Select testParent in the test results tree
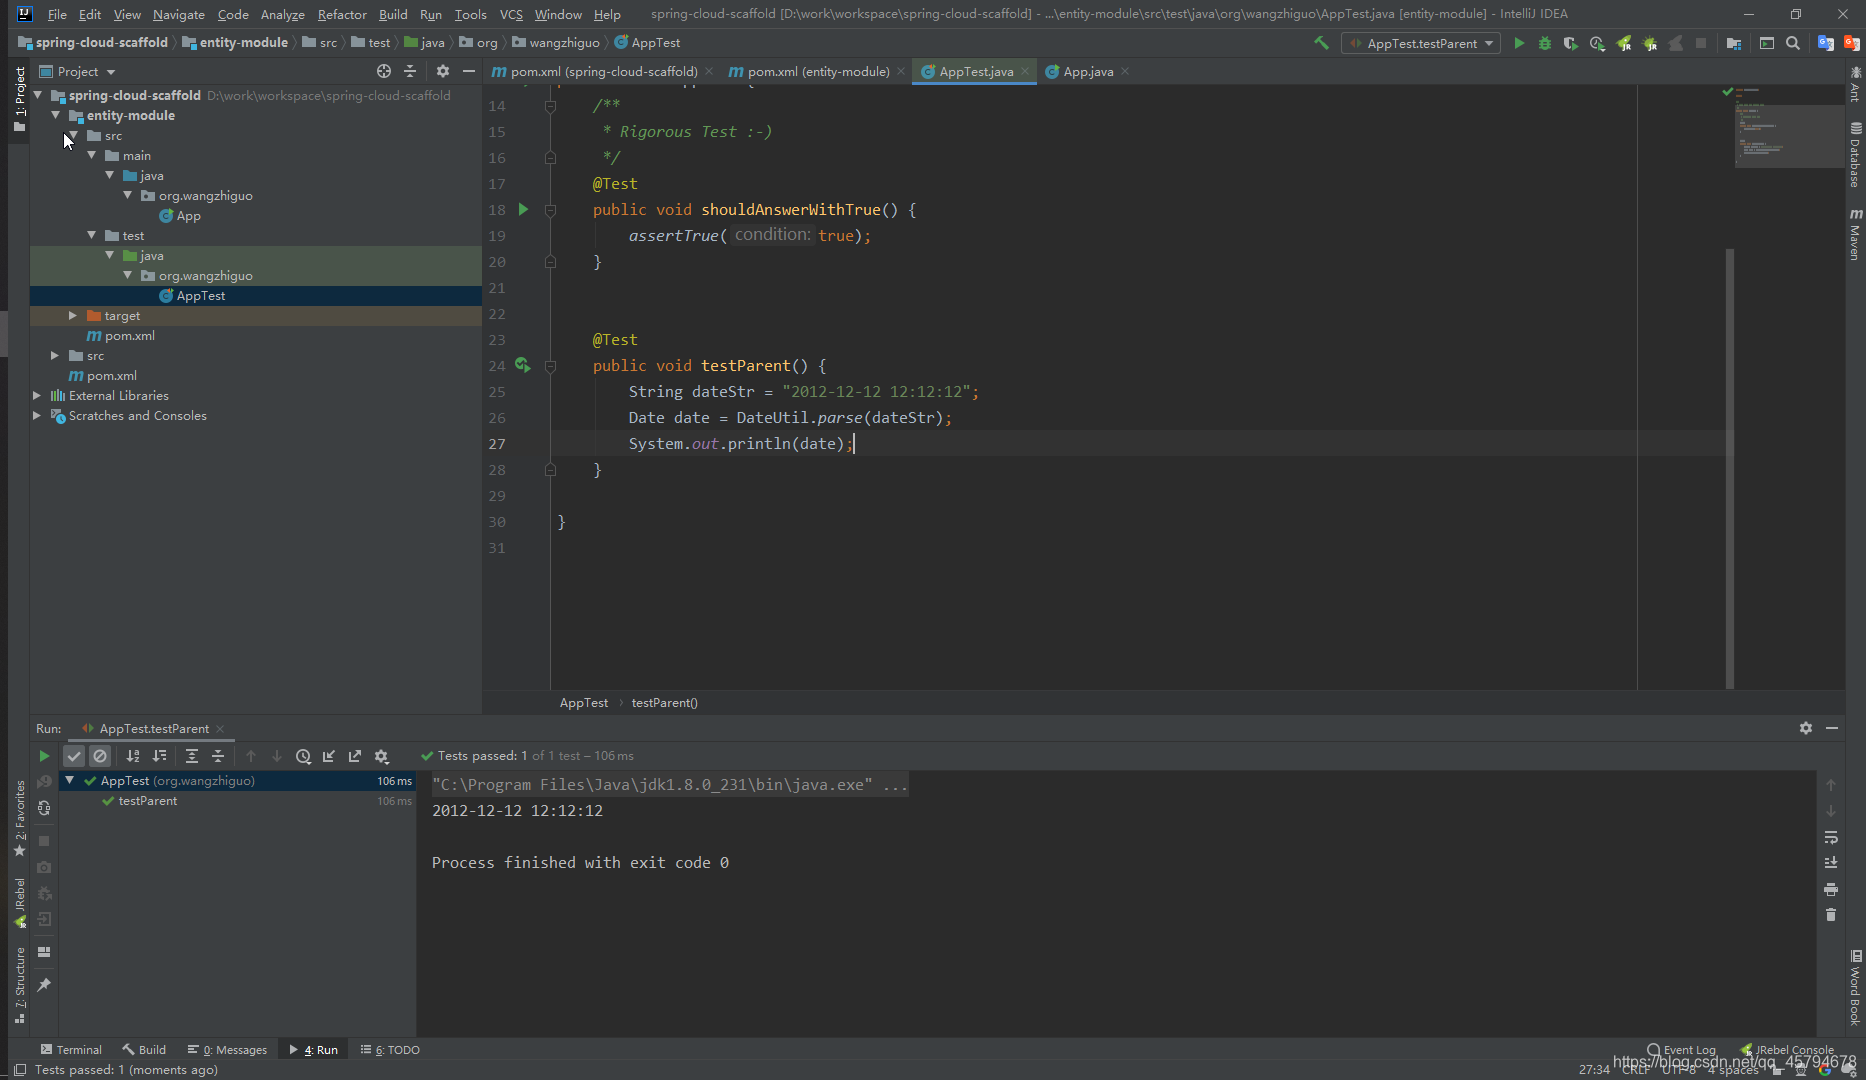Viewport: 1867px width, 1081px height. (148, 801)
